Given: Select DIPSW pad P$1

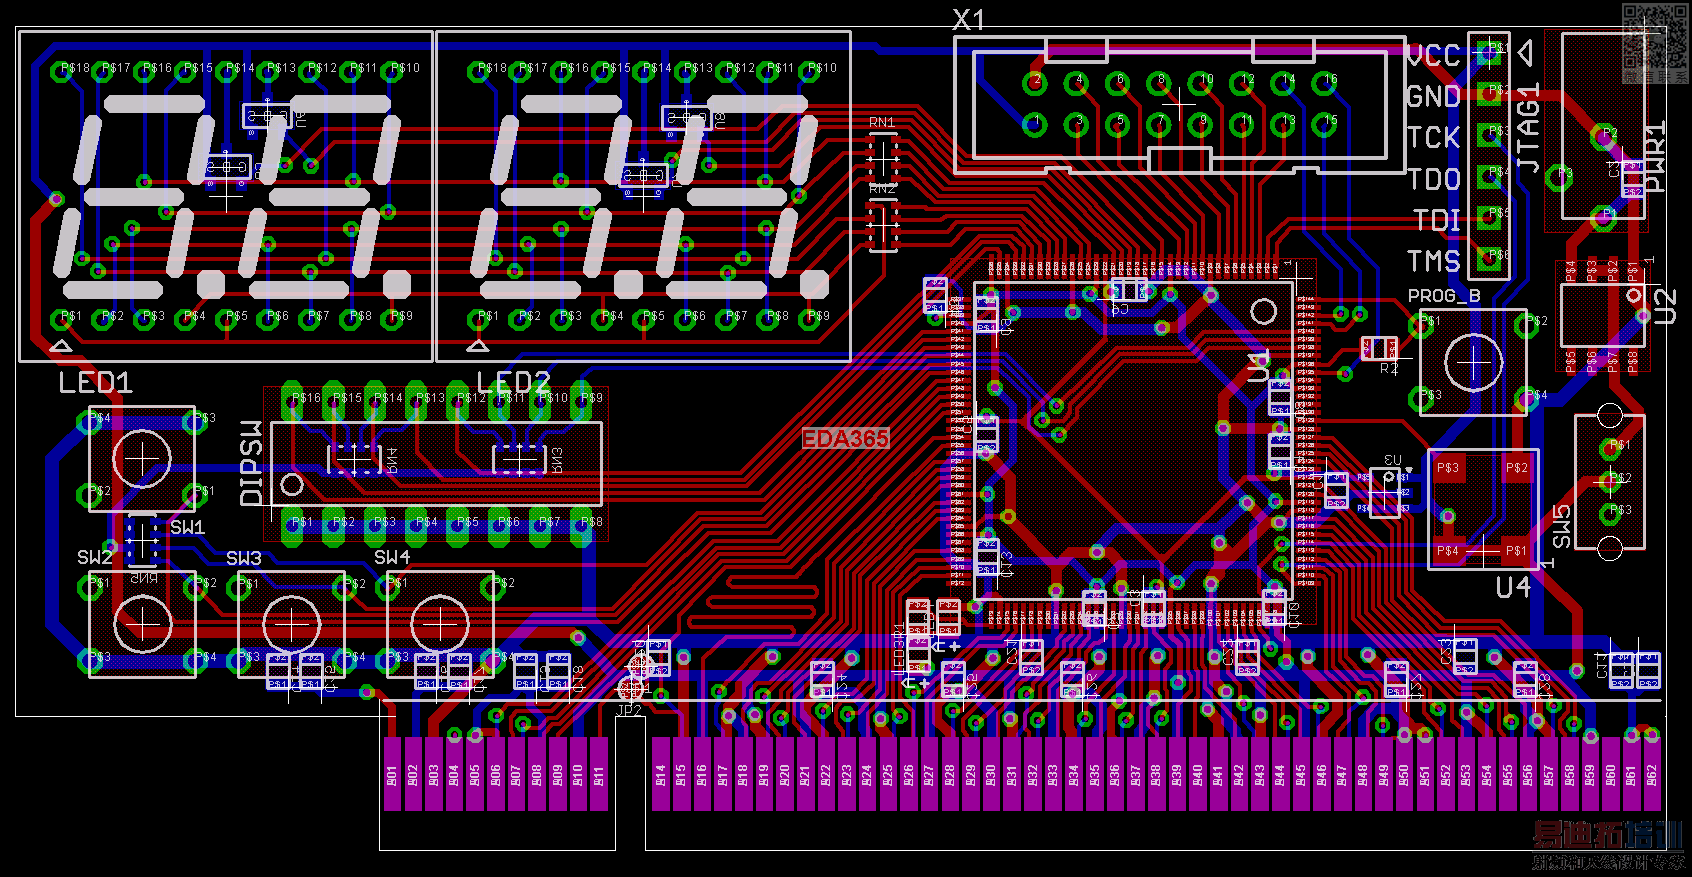Looking at the screenshot, I should [x=293, y=526].
